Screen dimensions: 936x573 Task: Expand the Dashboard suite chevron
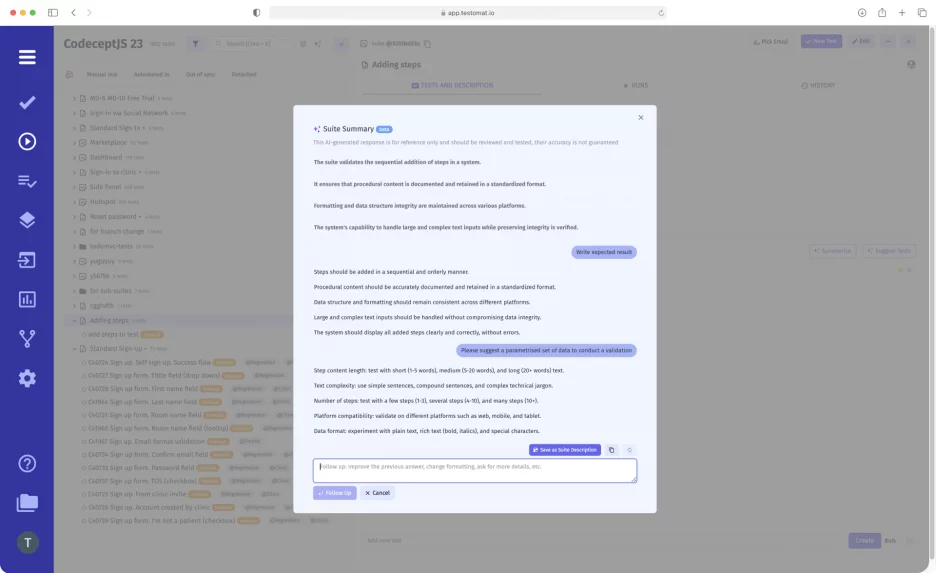(x=74, y=157)
